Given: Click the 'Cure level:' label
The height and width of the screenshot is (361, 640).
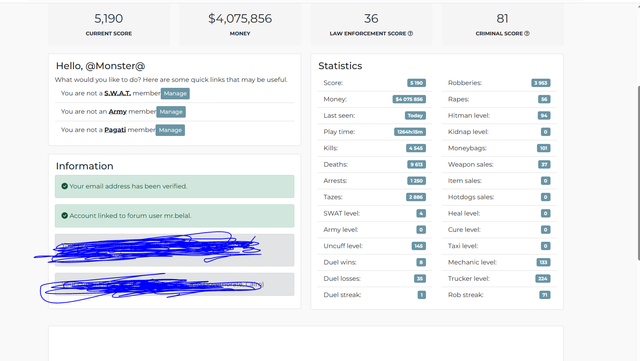Looking at the screenshot, I should coord(464,230).
